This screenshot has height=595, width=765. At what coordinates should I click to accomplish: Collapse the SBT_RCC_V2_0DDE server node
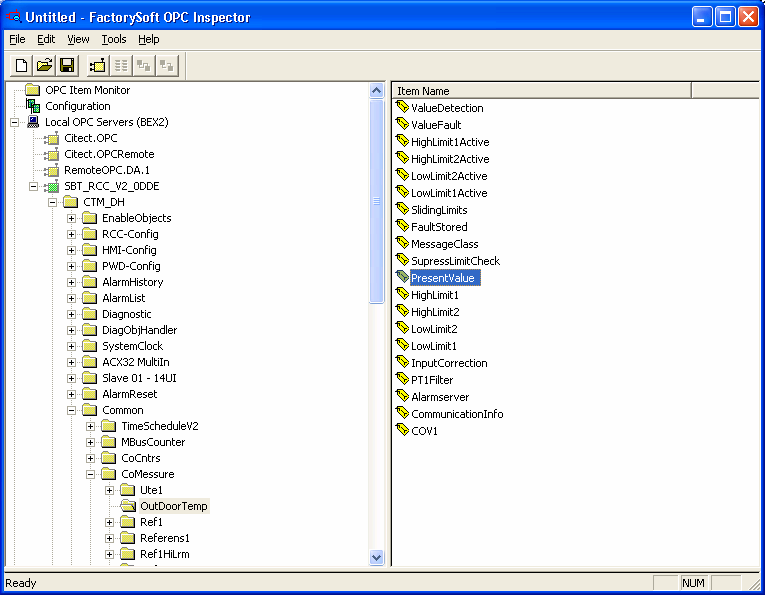(x=33, y=186)
